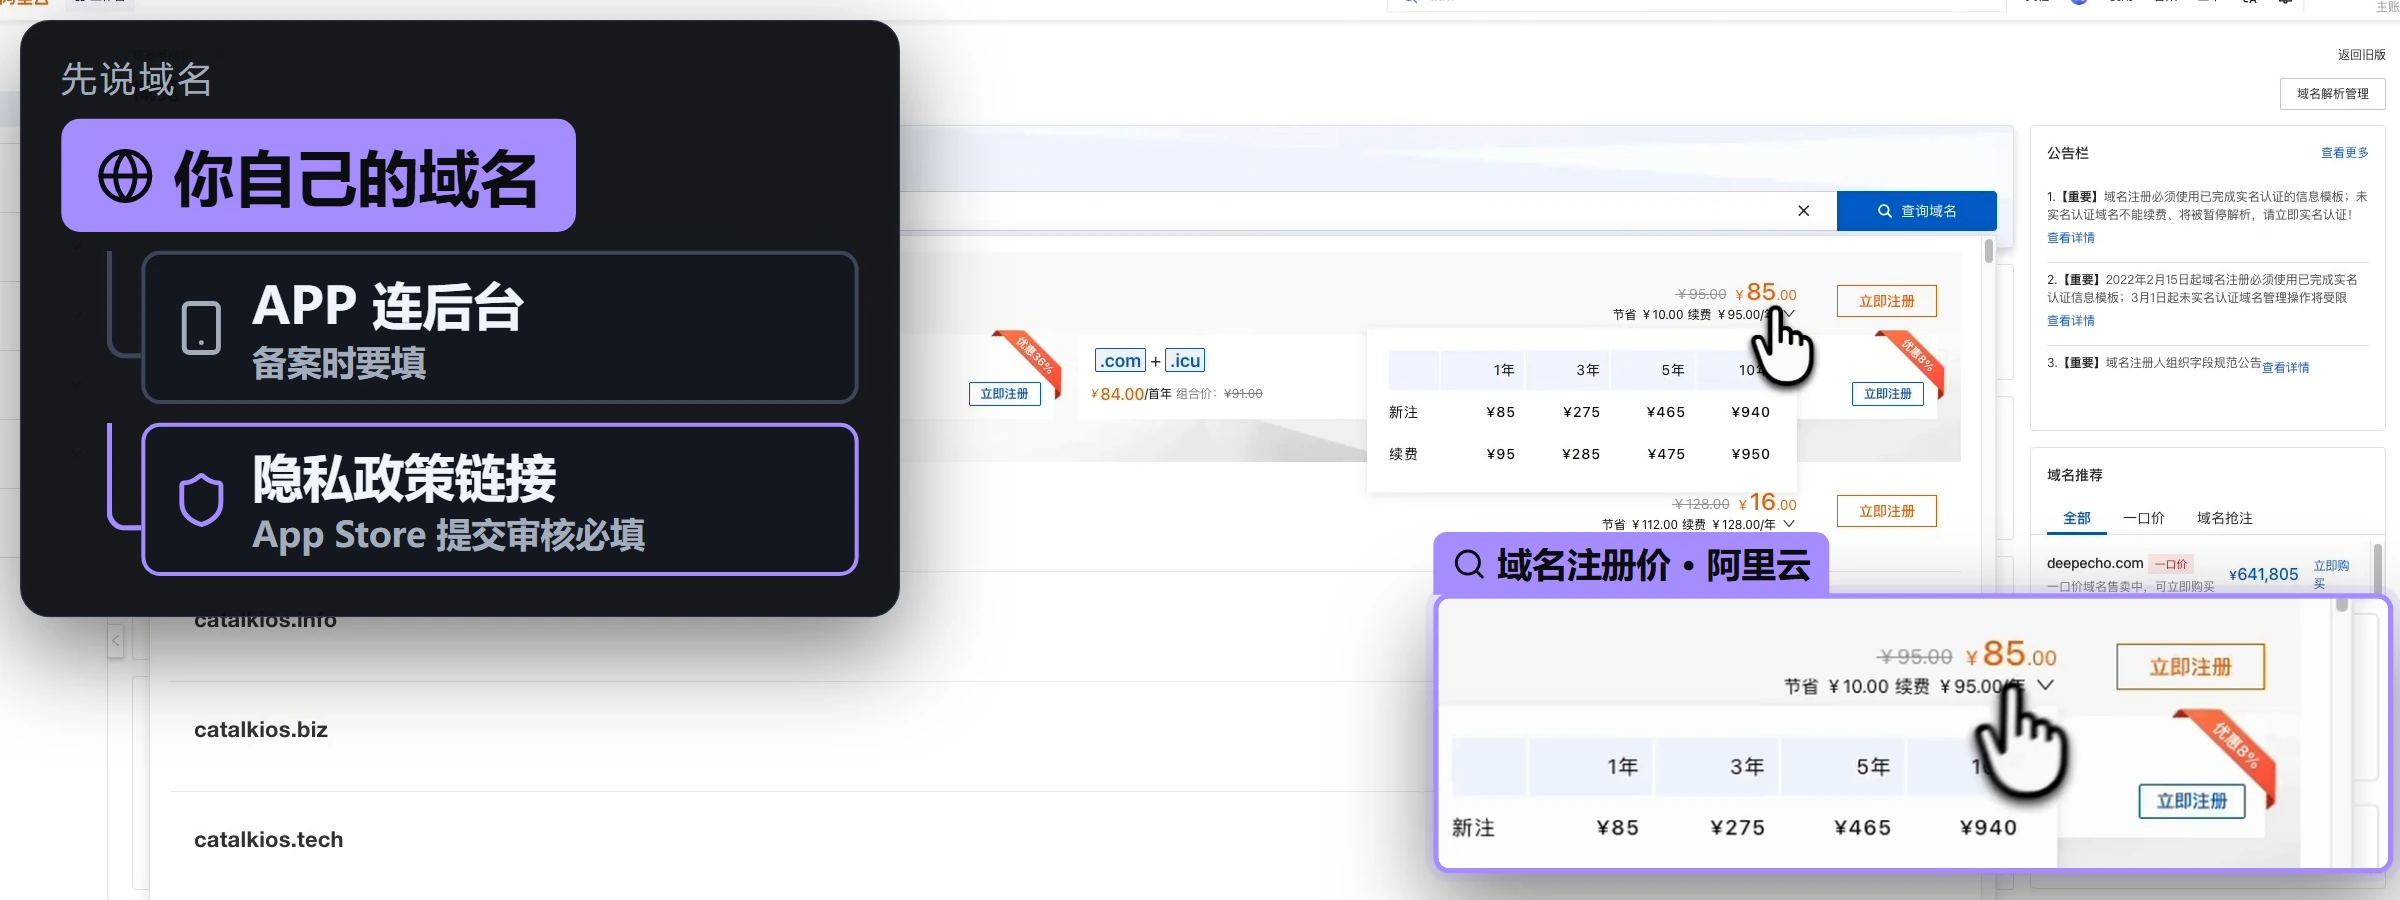Click the 域名推荐 panel heading
This screenshot has width=2400, height=900.
tap(2074, 475)
